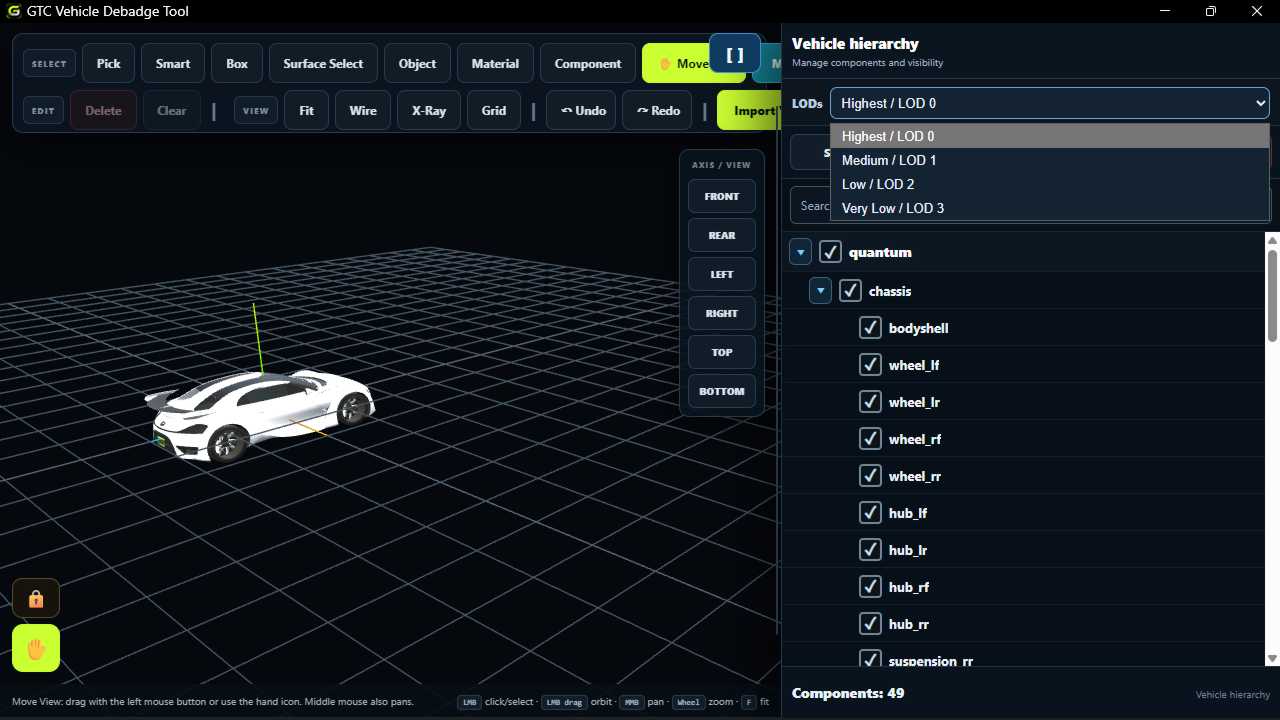Select the hub_rf tree label
1280x720 pixels.
click(x=909, y=587)
